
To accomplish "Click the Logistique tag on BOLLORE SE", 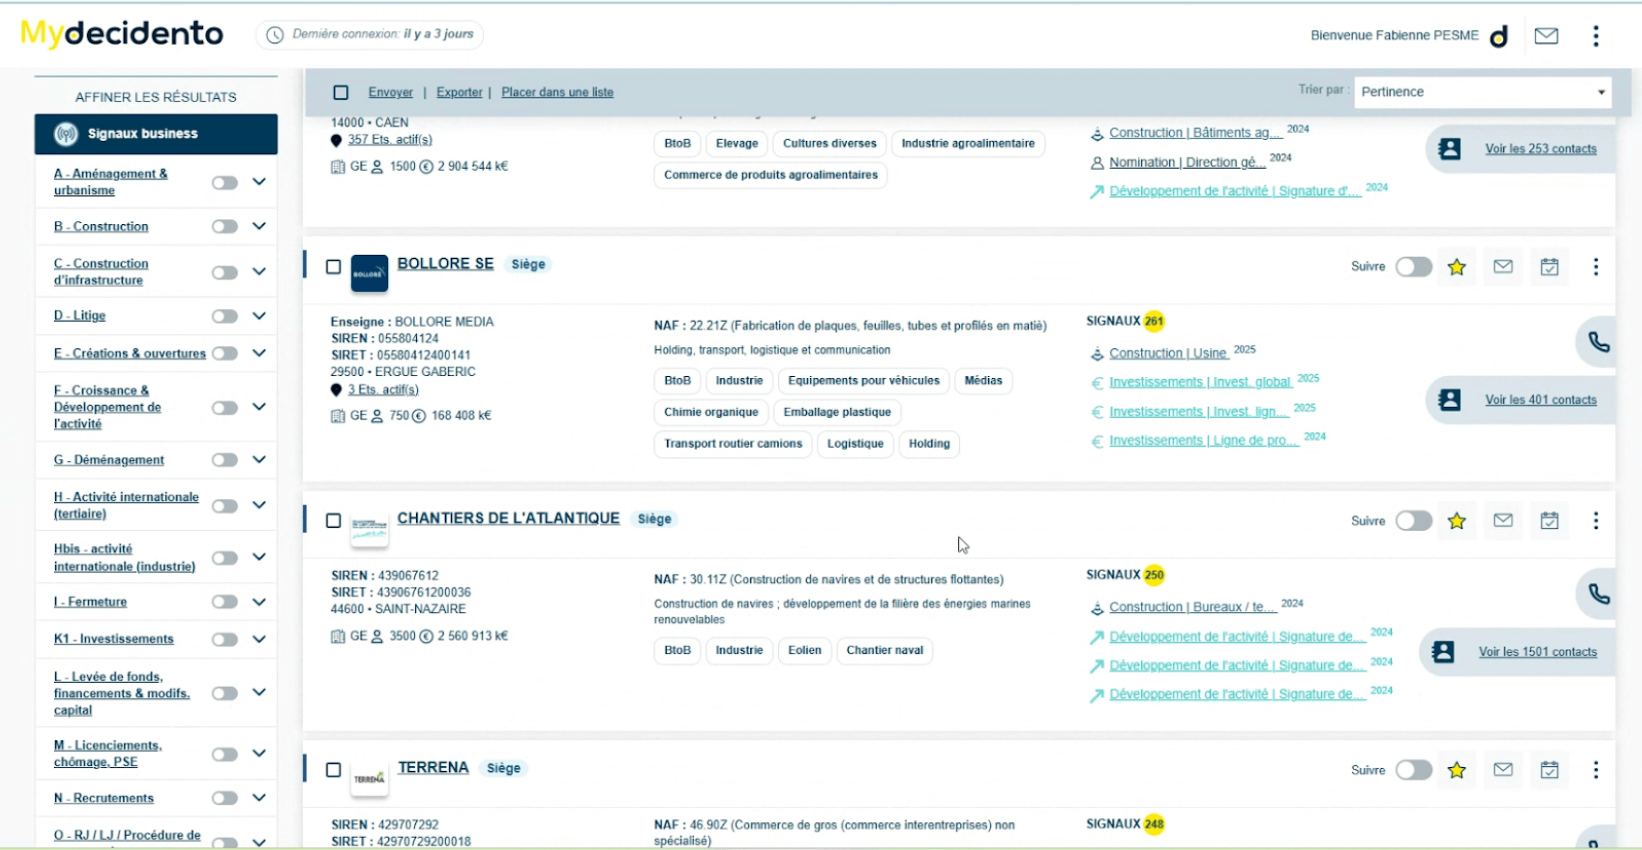I will (855, 444).
